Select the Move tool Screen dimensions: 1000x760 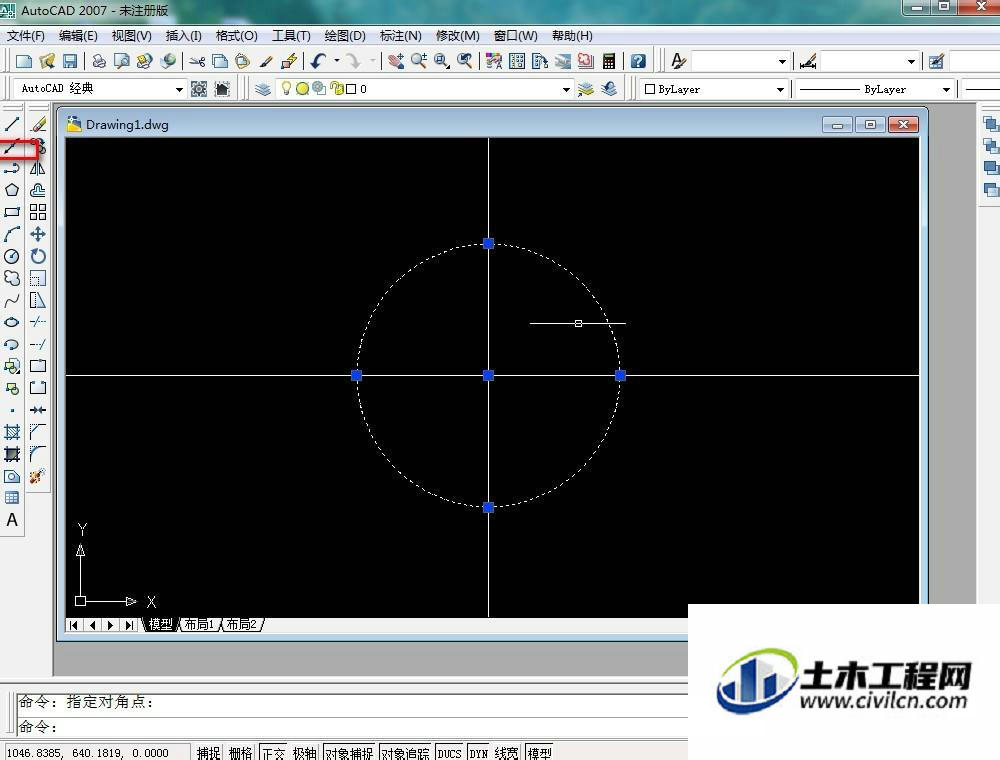(38, 234)
